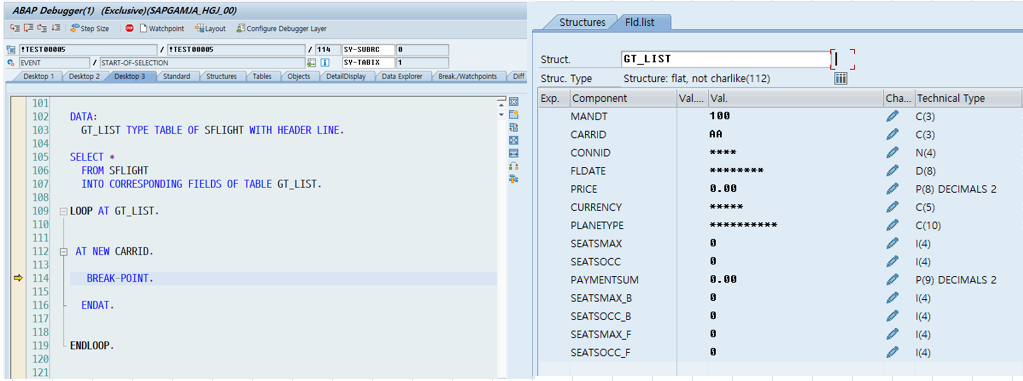This screenshot has height=381, width=1023.
Task: Open the Tables tab
Action: pyautogui.click(x=262, y=76)
